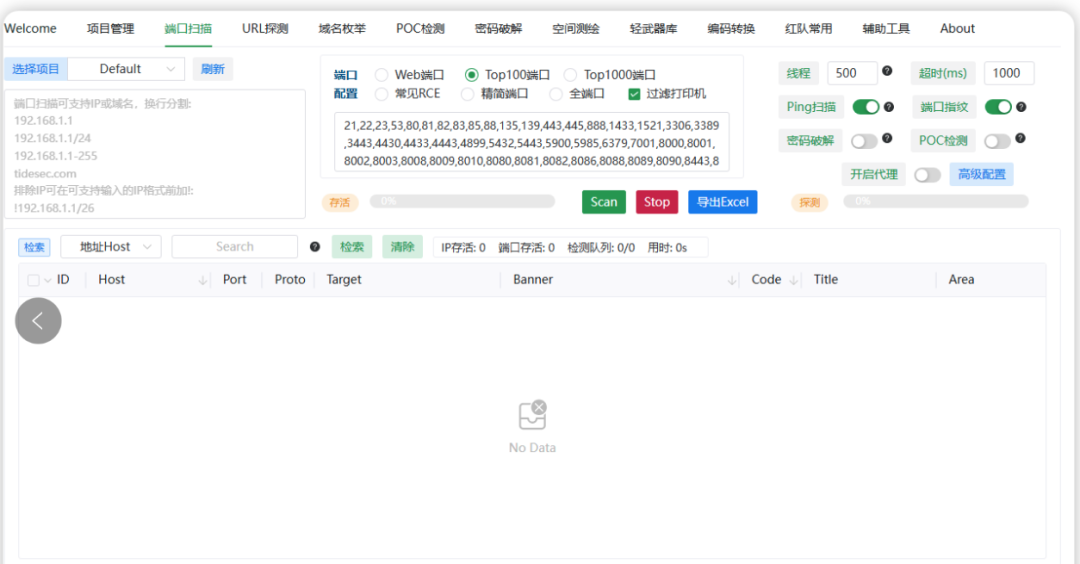The height and width of the screenshot is (564, 1080).
Task: Click the IP存活: 0 status text
Action: pyautogui.click(x=464, y=248)
